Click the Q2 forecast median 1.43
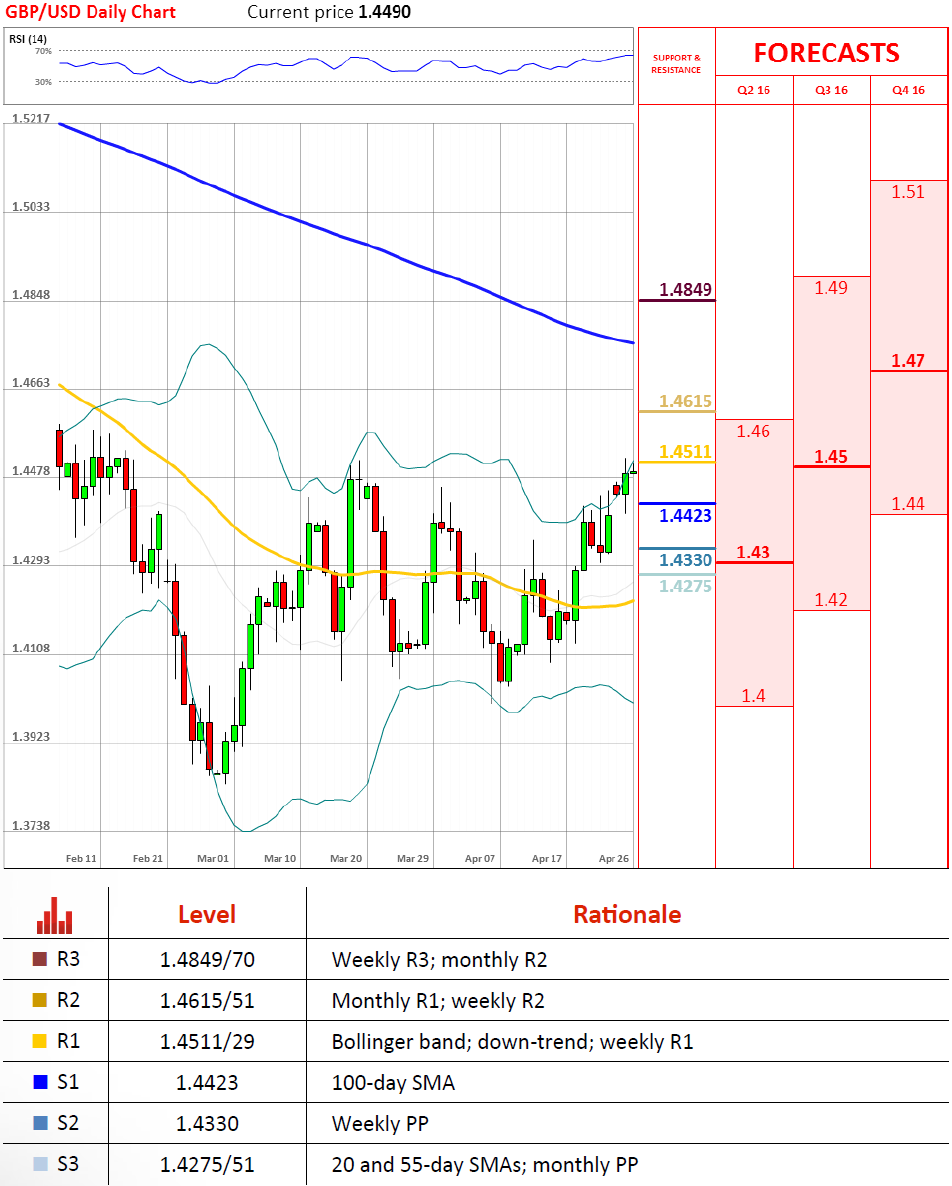This screenshot has width=952, height=1186. pos(753,552)
